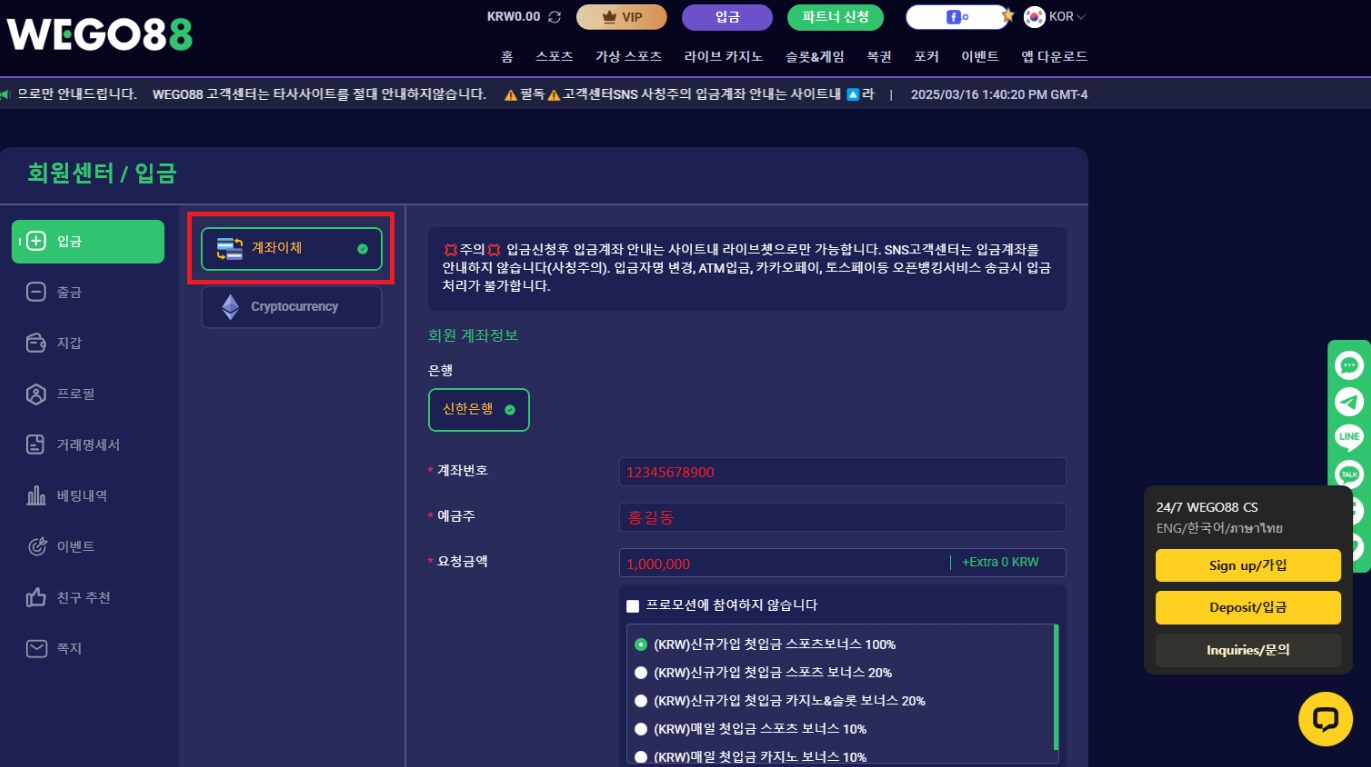The image size is (1371, 767).
Task: Open the LINE contact icon
Action: [1349, 438]
